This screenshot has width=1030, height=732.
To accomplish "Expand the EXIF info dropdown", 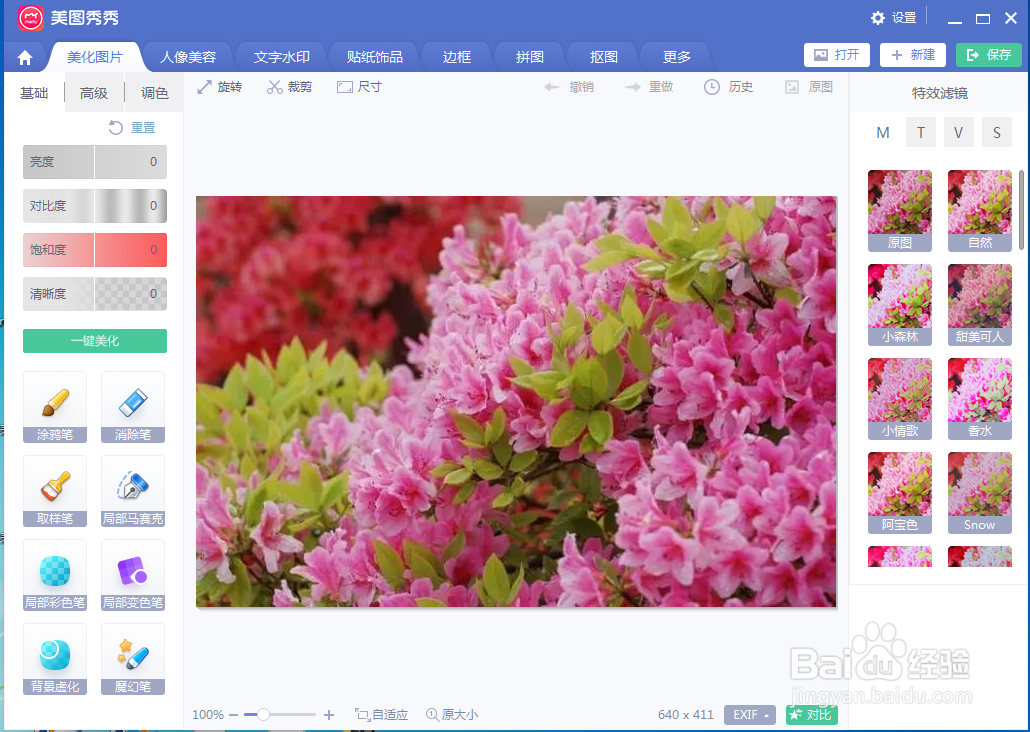I will coord(749,715).
